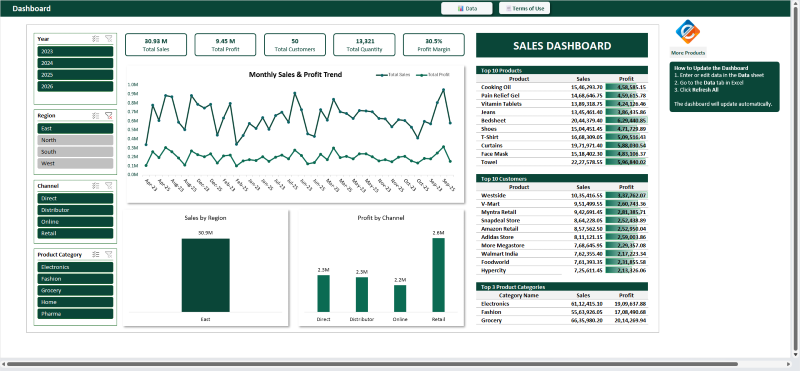
Task: Filter by the South region
Action: pyautogui.click(x=75, y=152)
